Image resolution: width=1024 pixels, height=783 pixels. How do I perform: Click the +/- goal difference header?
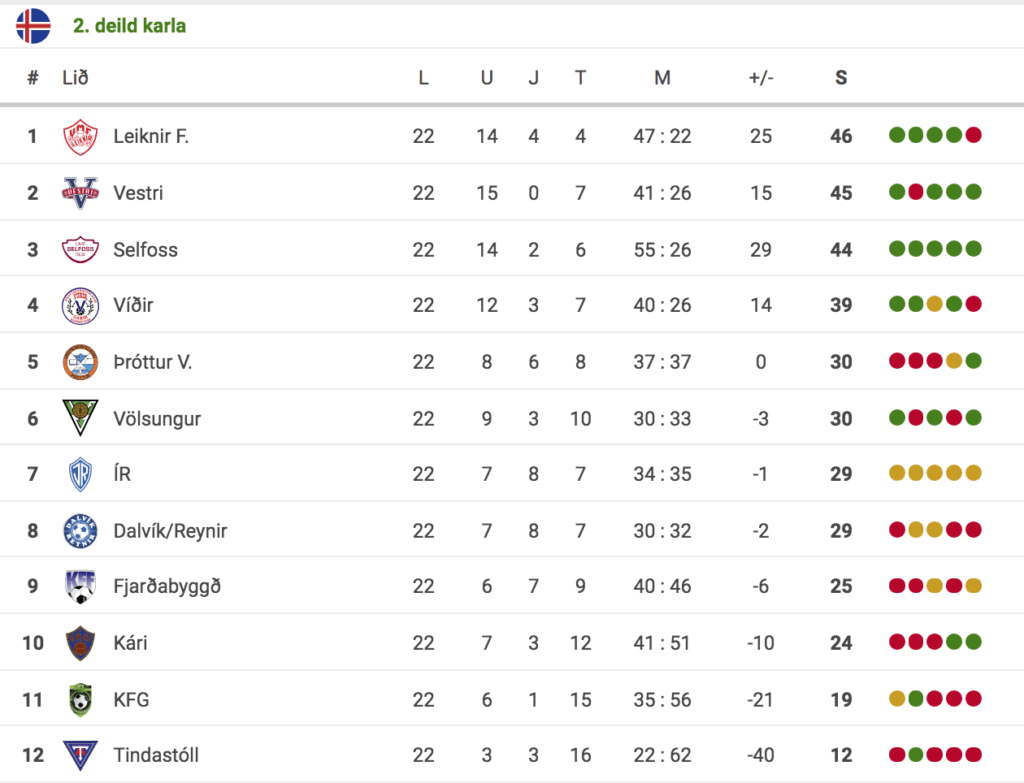pos(761,78)
